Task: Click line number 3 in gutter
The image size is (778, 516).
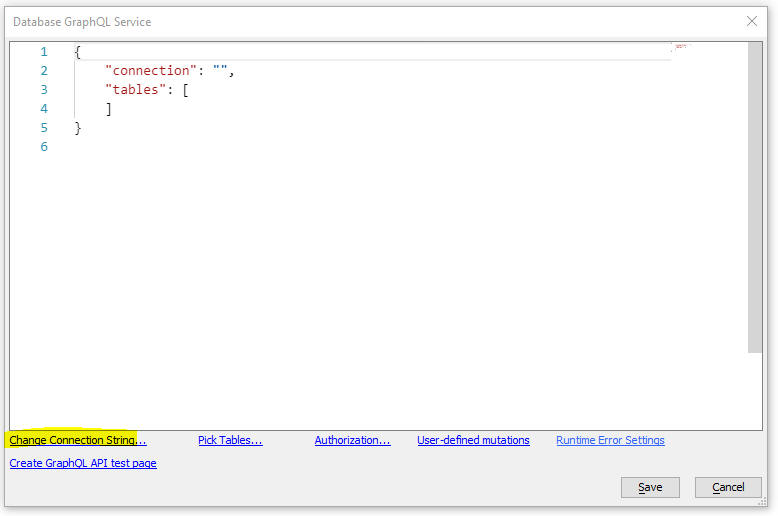Action: pos(44,90)
